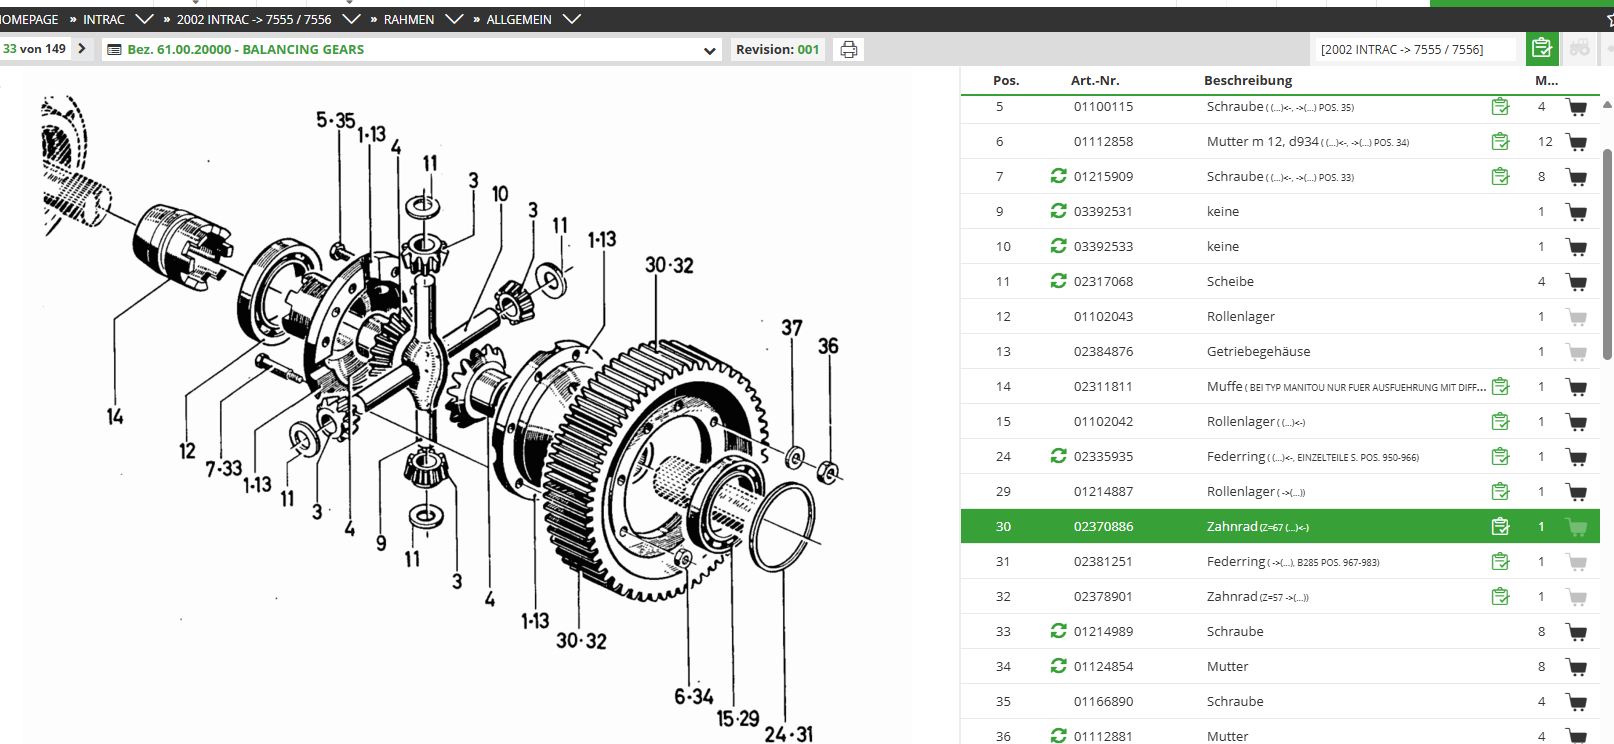Image resolution: width=1614 pixels, height=744 pixels.
Task: Open note icon for Federring 02381251
Action: coord(1500,561)
